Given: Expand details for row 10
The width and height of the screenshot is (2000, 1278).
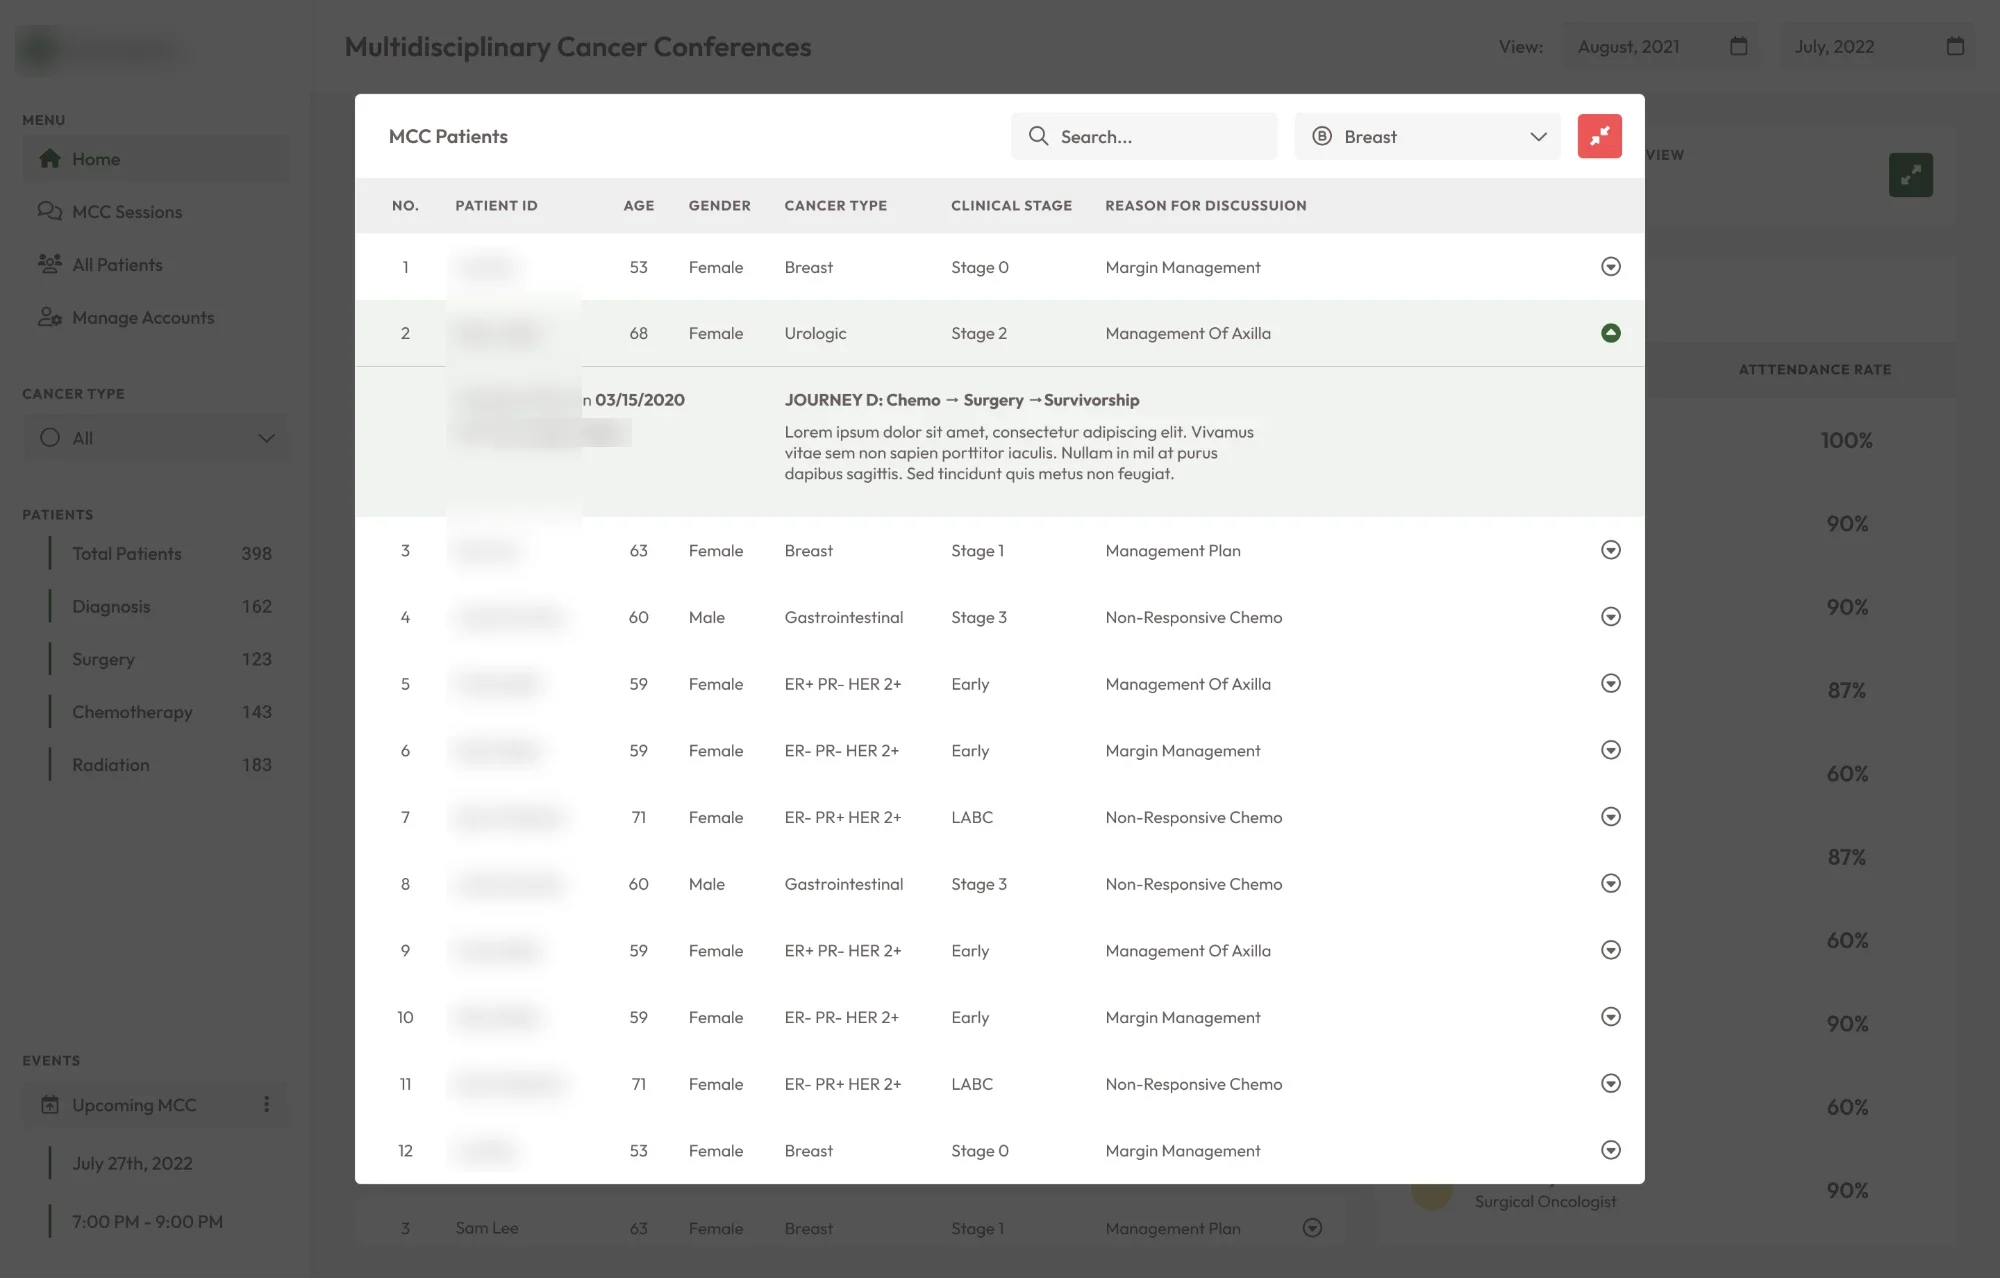Looking at the screenshot, I should (1610, 1017).
